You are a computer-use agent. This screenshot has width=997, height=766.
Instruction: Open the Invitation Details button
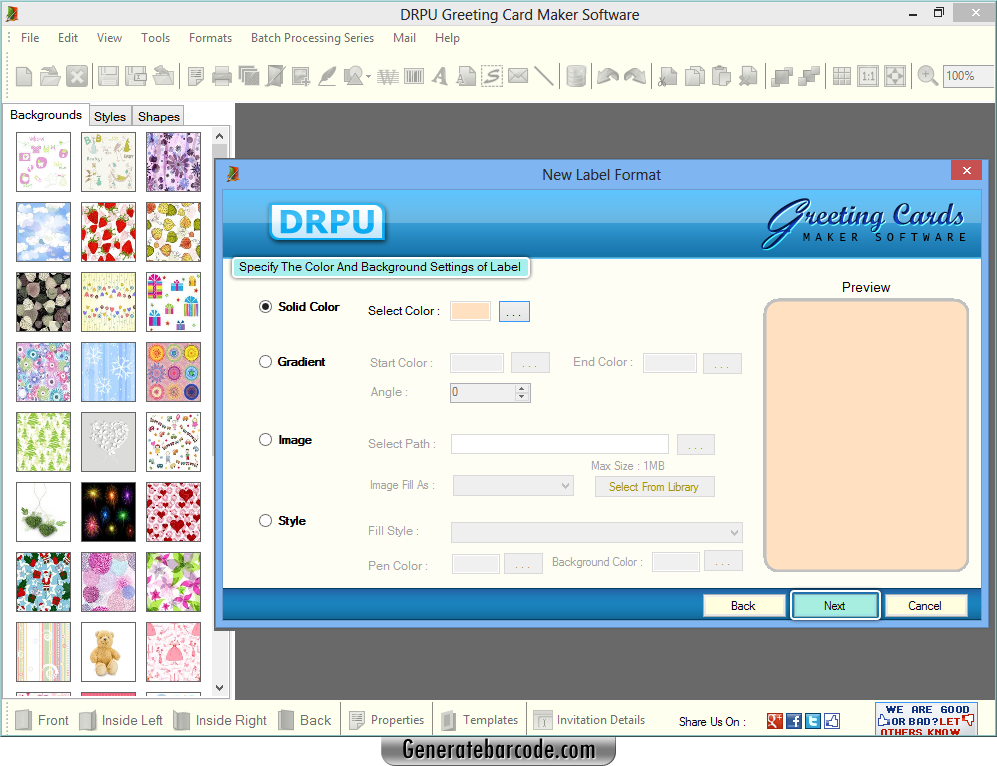(589, 720)
